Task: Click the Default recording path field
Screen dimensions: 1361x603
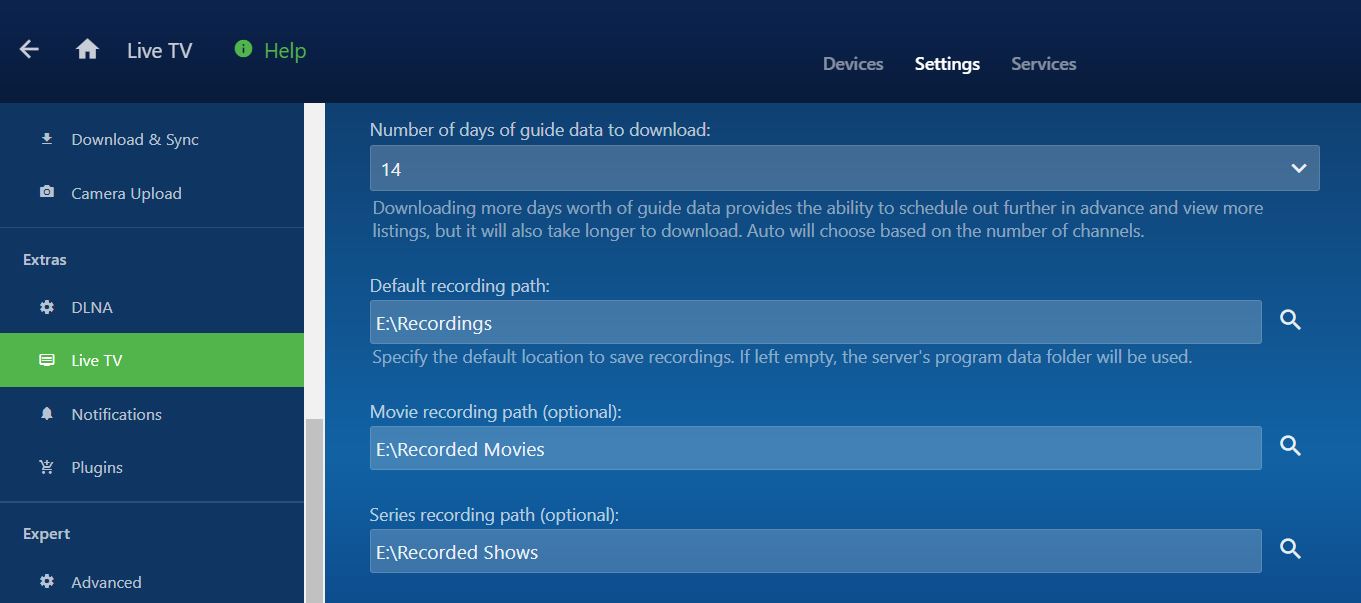Action: click(815, 322)
